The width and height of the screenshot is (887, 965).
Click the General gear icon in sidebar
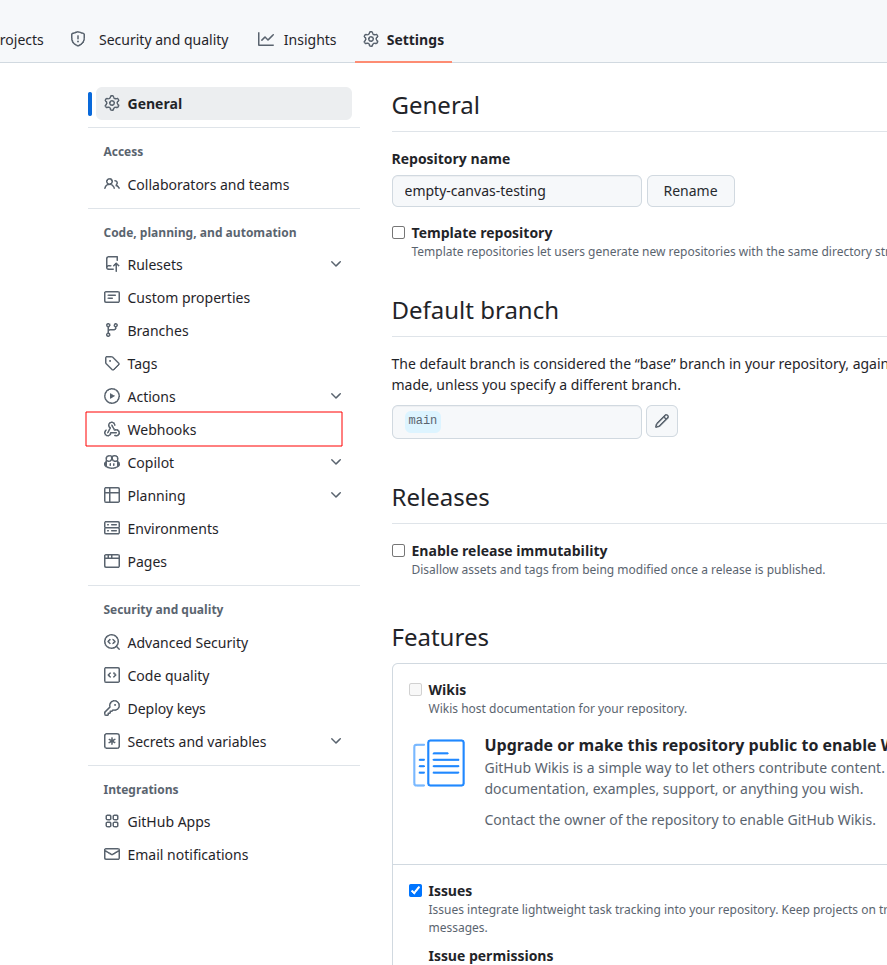[x=111, y=103]
